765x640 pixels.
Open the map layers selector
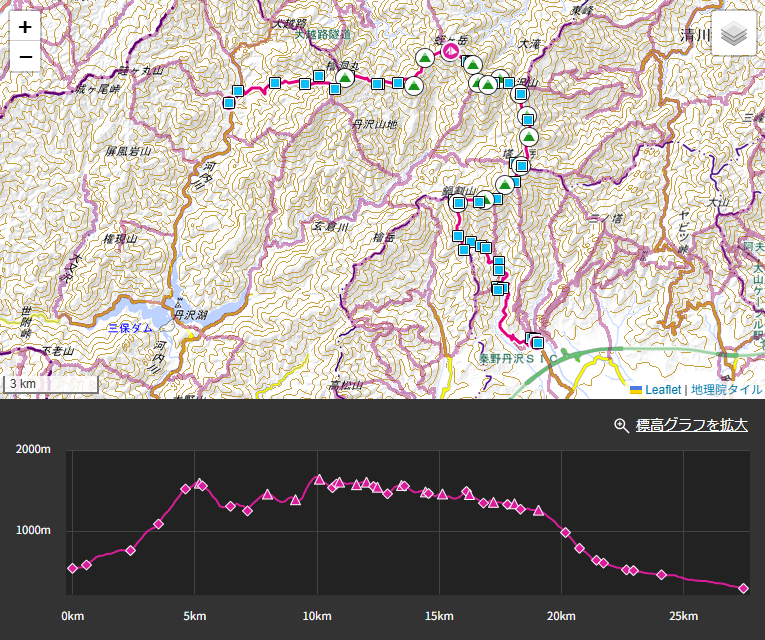[734, 33]
